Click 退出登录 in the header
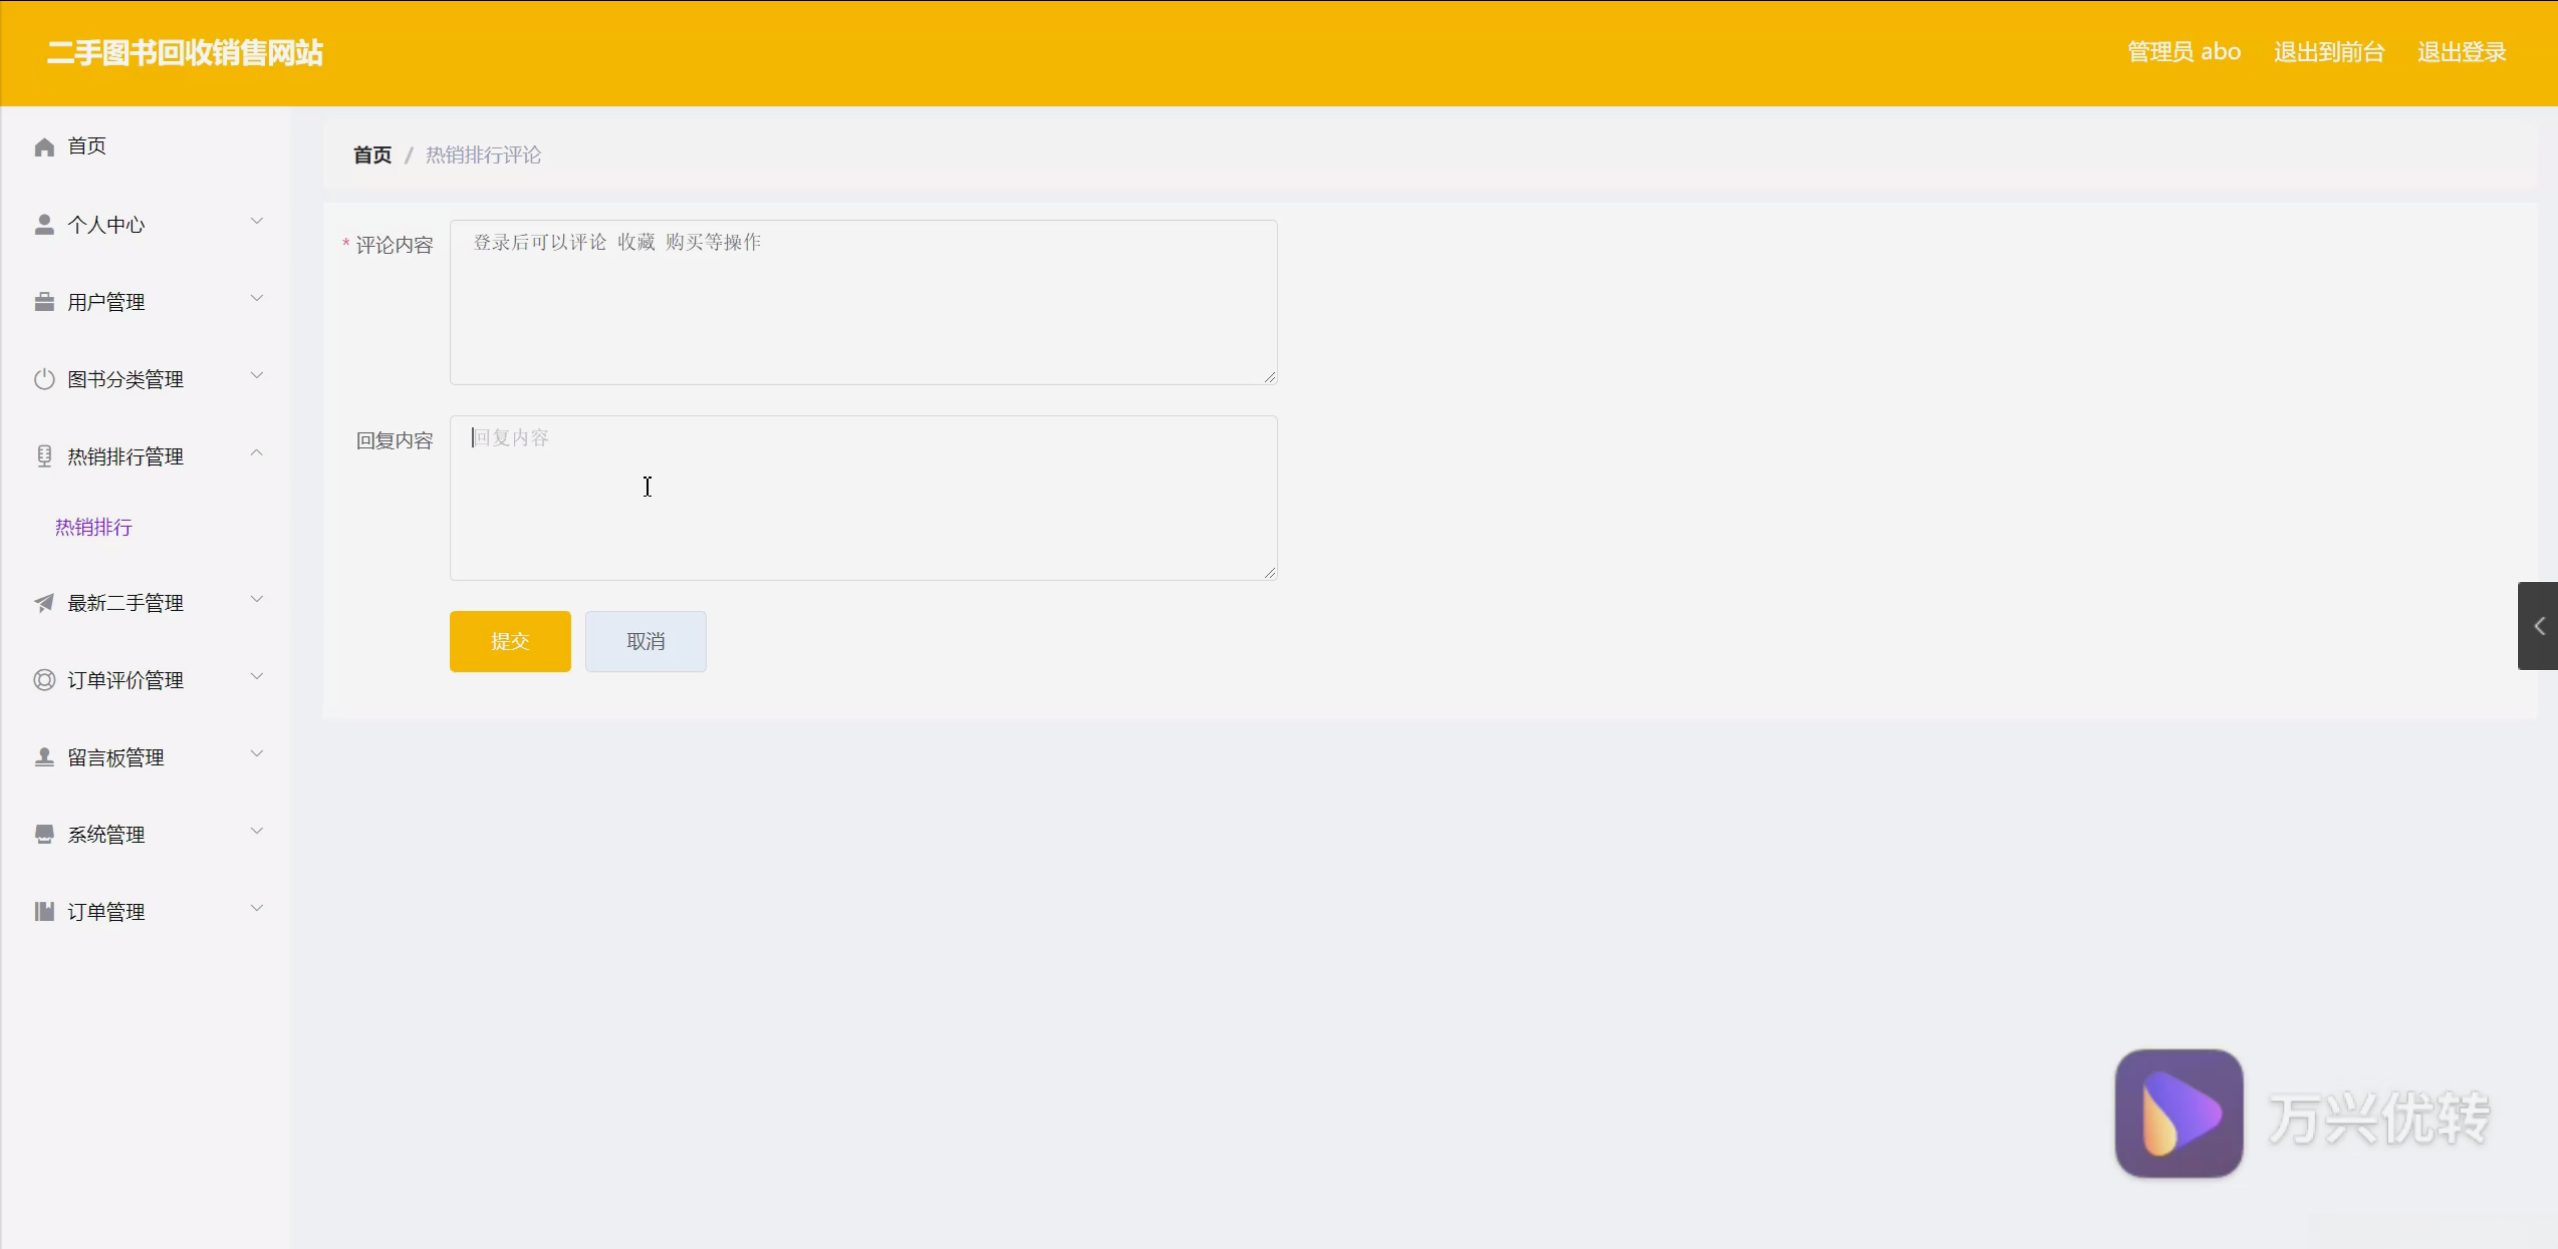Viewport: 2558px width, 1249px height. tap(2461, 52)
